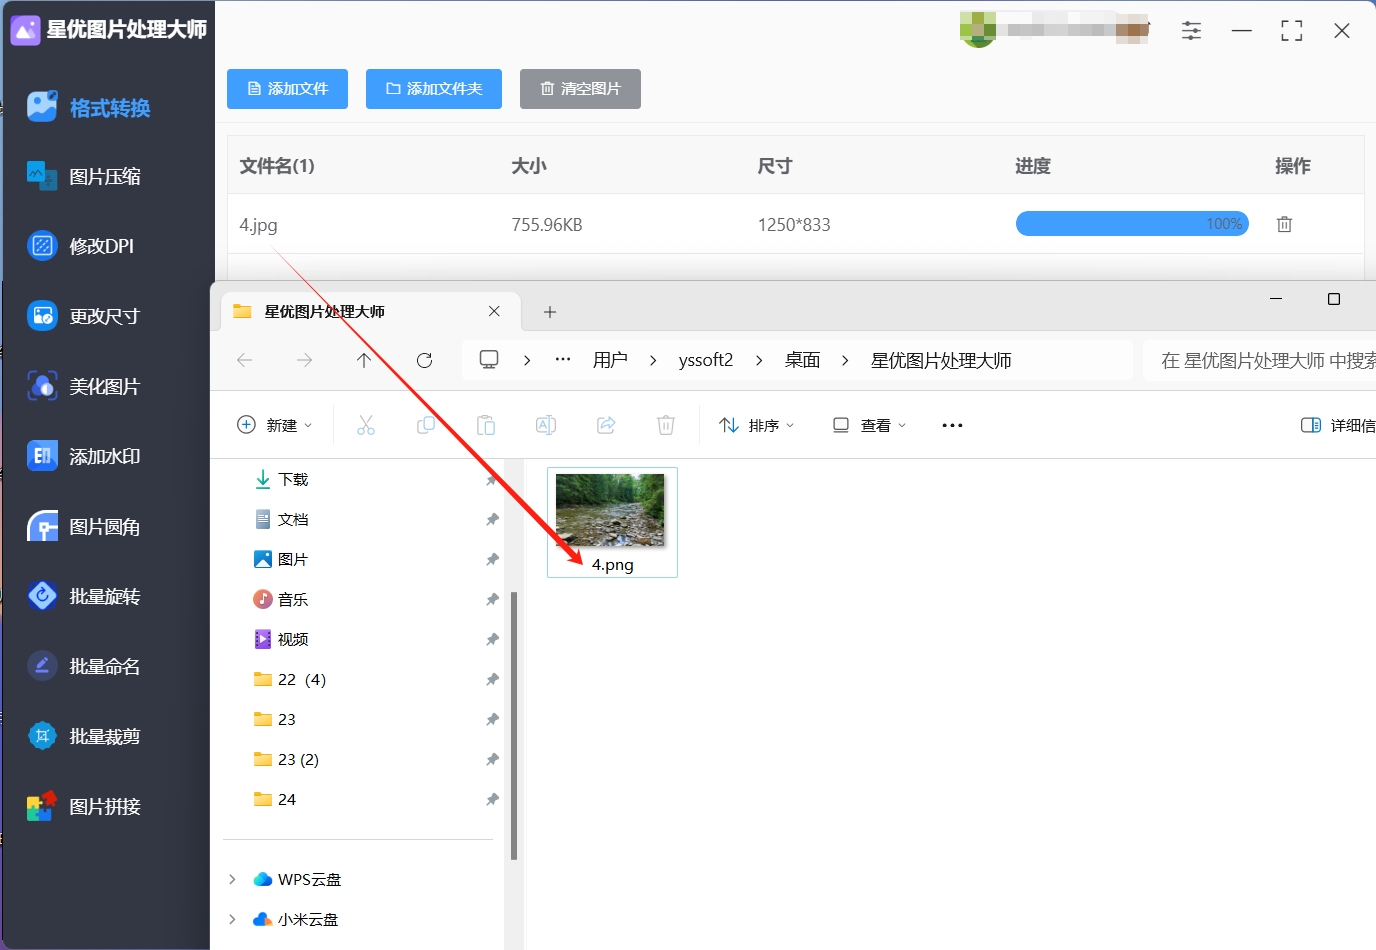Open 图片 in the navigation pane
This screenshot has height=950, width=1376.
[x=281, y=560]
